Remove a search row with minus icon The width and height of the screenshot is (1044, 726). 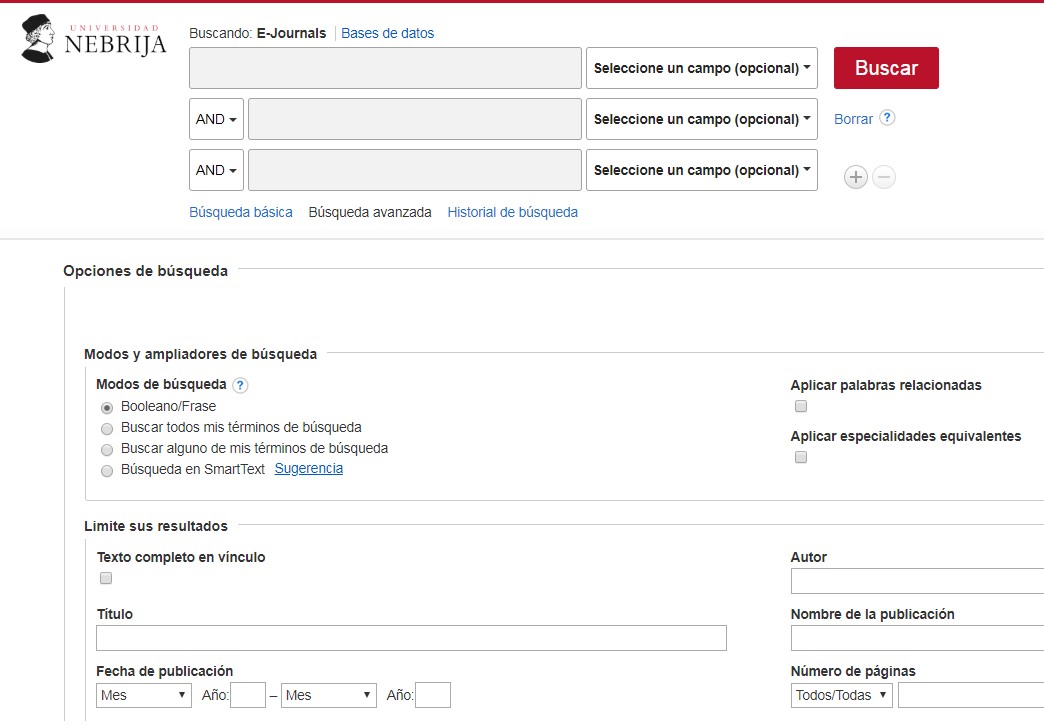884,178
